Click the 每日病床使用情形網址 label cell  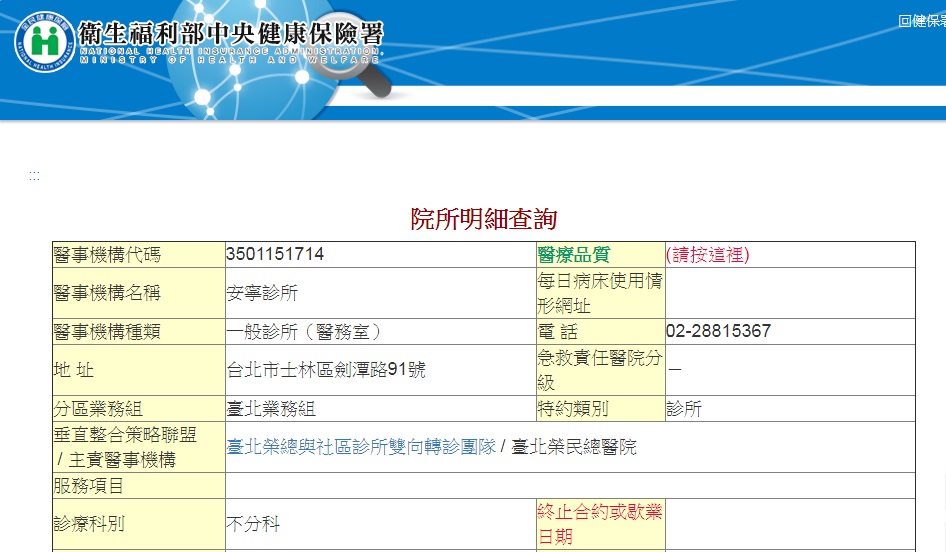point(601,293)
